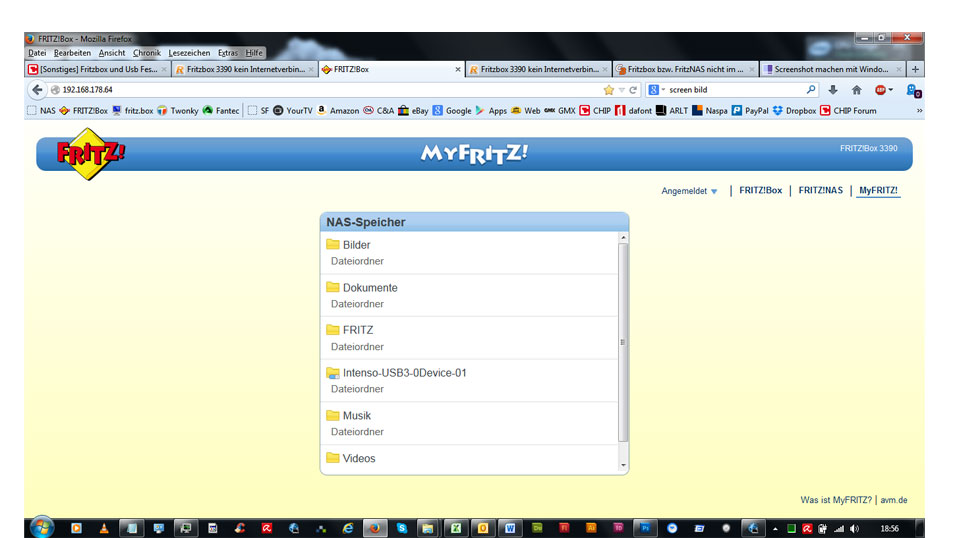The image size is (957, 538).
Task: Click the Firefox back arrow button
Action: point(37,90)
